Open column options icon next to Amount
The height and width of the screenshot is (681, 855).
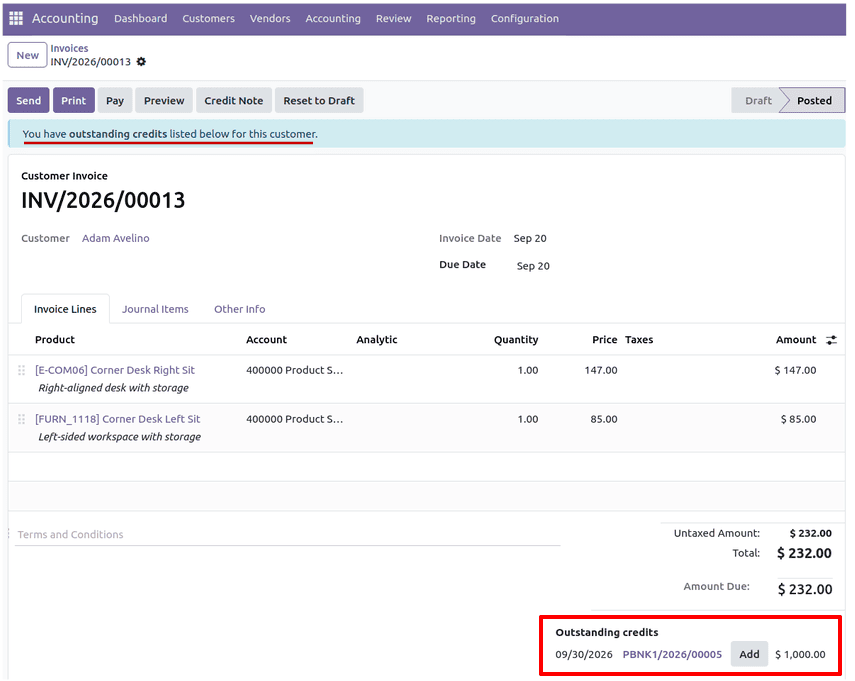(x=831, y=340)
